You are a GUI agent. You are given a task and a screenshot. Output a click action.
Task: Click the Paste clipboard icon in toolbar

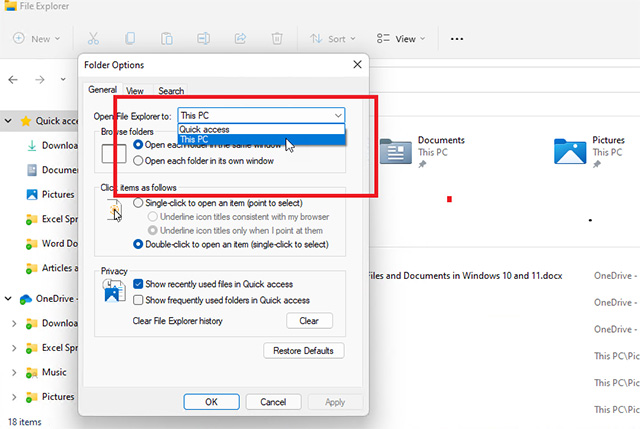(166, 39)
